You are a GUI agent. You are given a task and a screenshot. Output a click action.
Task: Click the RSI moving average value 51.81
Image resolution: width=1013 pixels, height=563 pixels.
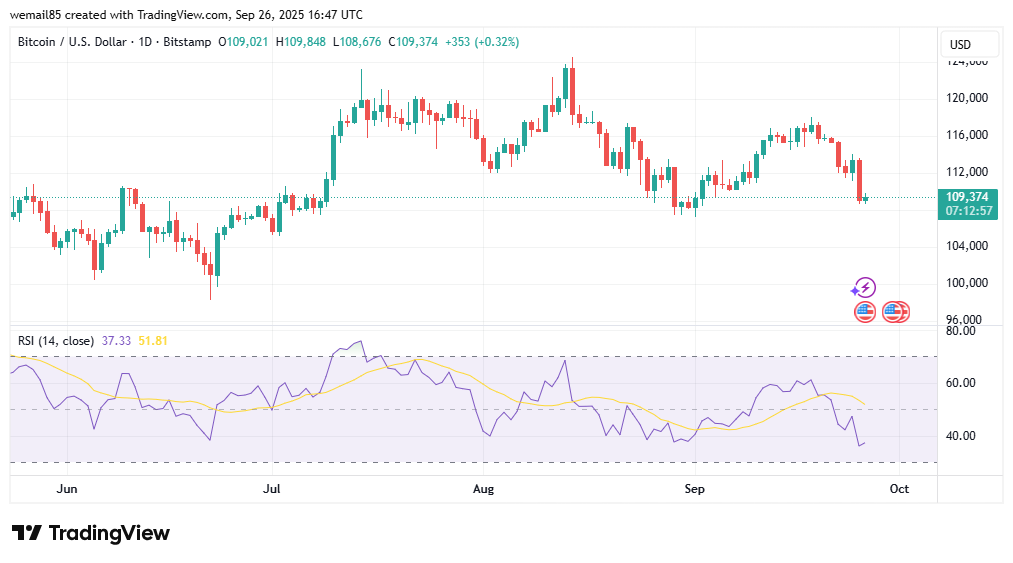(x=153, y=341)
